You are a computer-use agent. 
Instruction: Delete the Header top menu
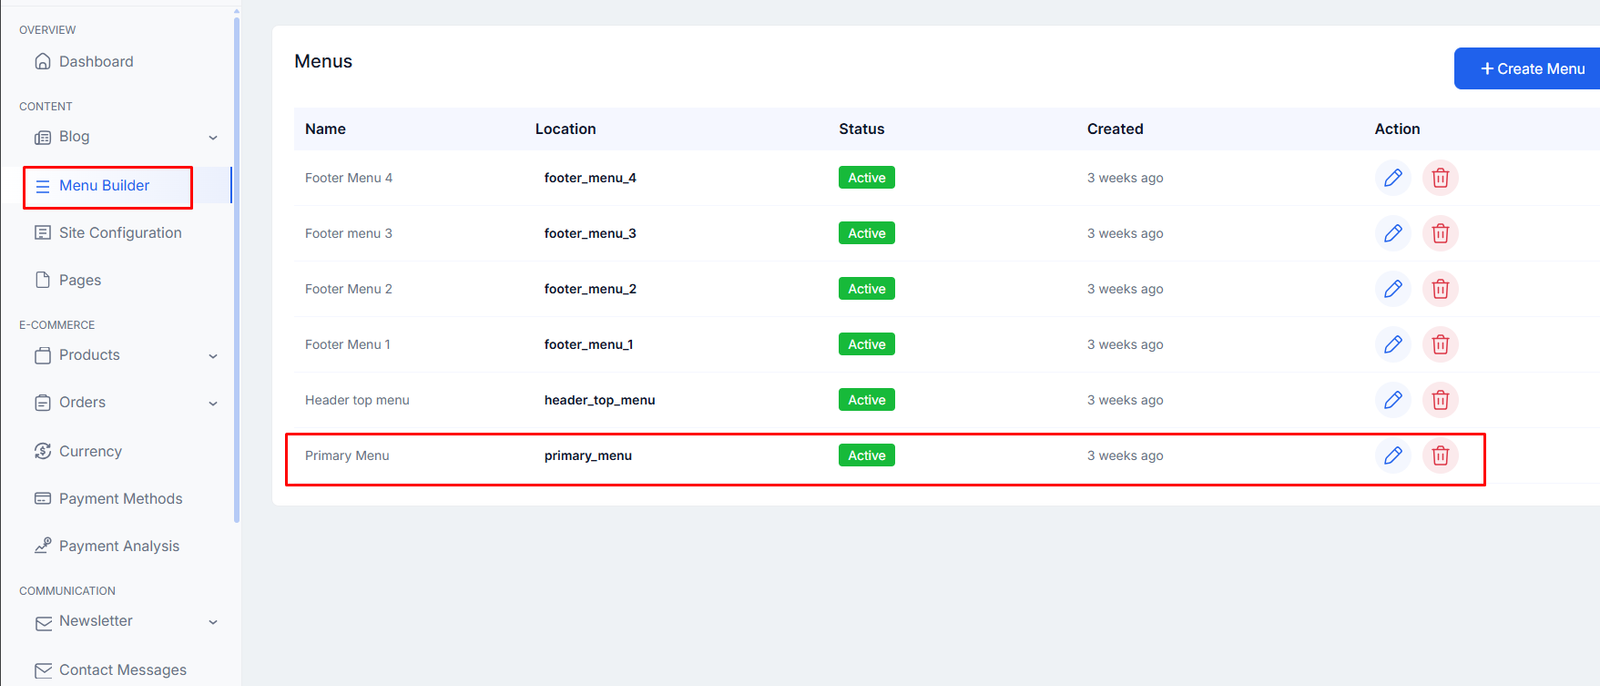point(1440,400)
